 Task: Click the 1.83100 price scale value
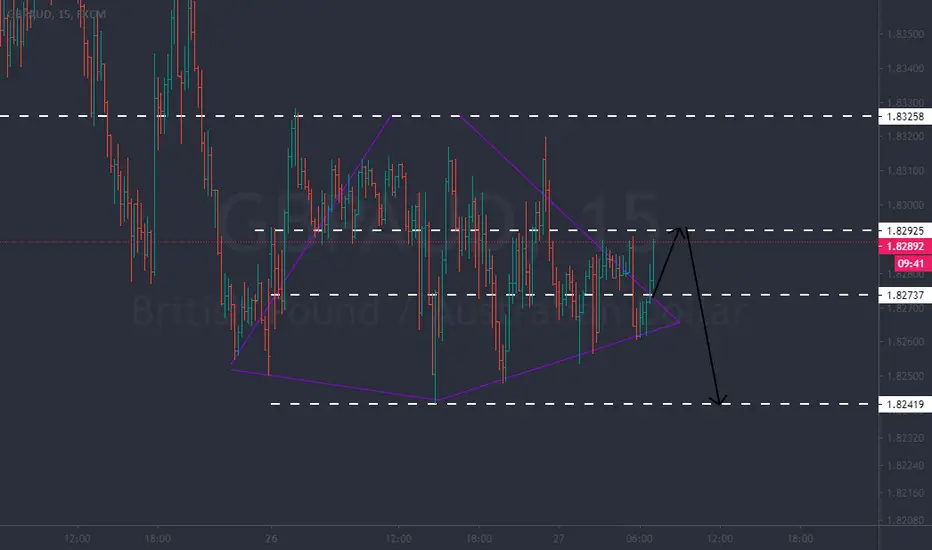pos(905,171)
